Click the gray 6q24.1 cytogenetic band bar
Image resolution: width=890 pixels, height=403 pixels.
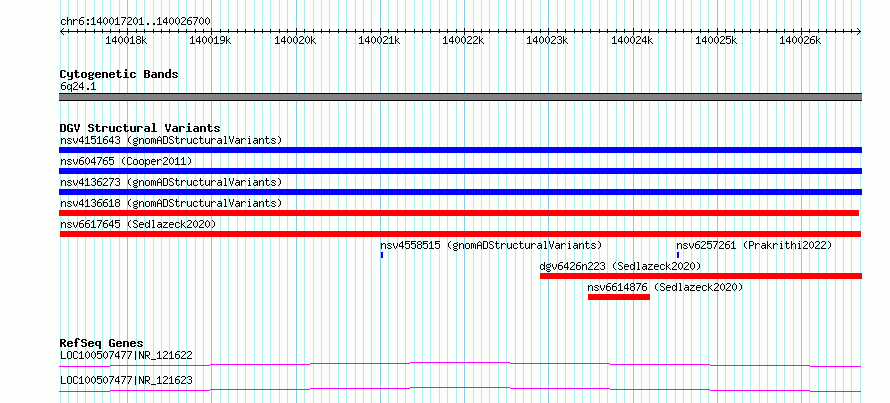click(x=460, y=97)
